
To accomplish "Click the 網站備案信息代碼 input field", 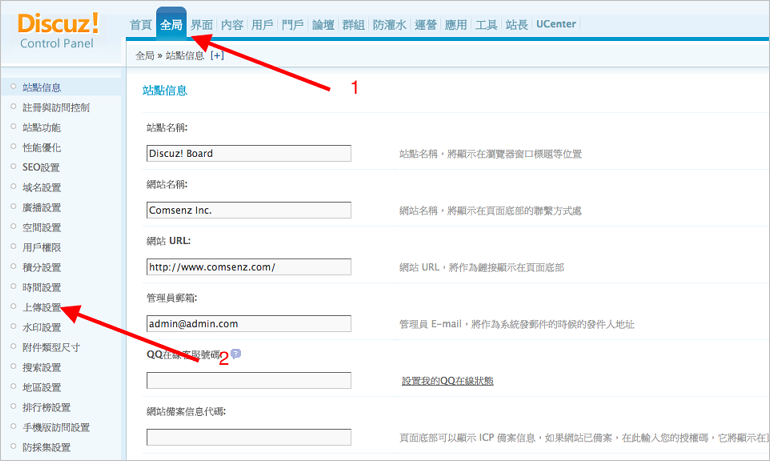I will pos(249,437).
